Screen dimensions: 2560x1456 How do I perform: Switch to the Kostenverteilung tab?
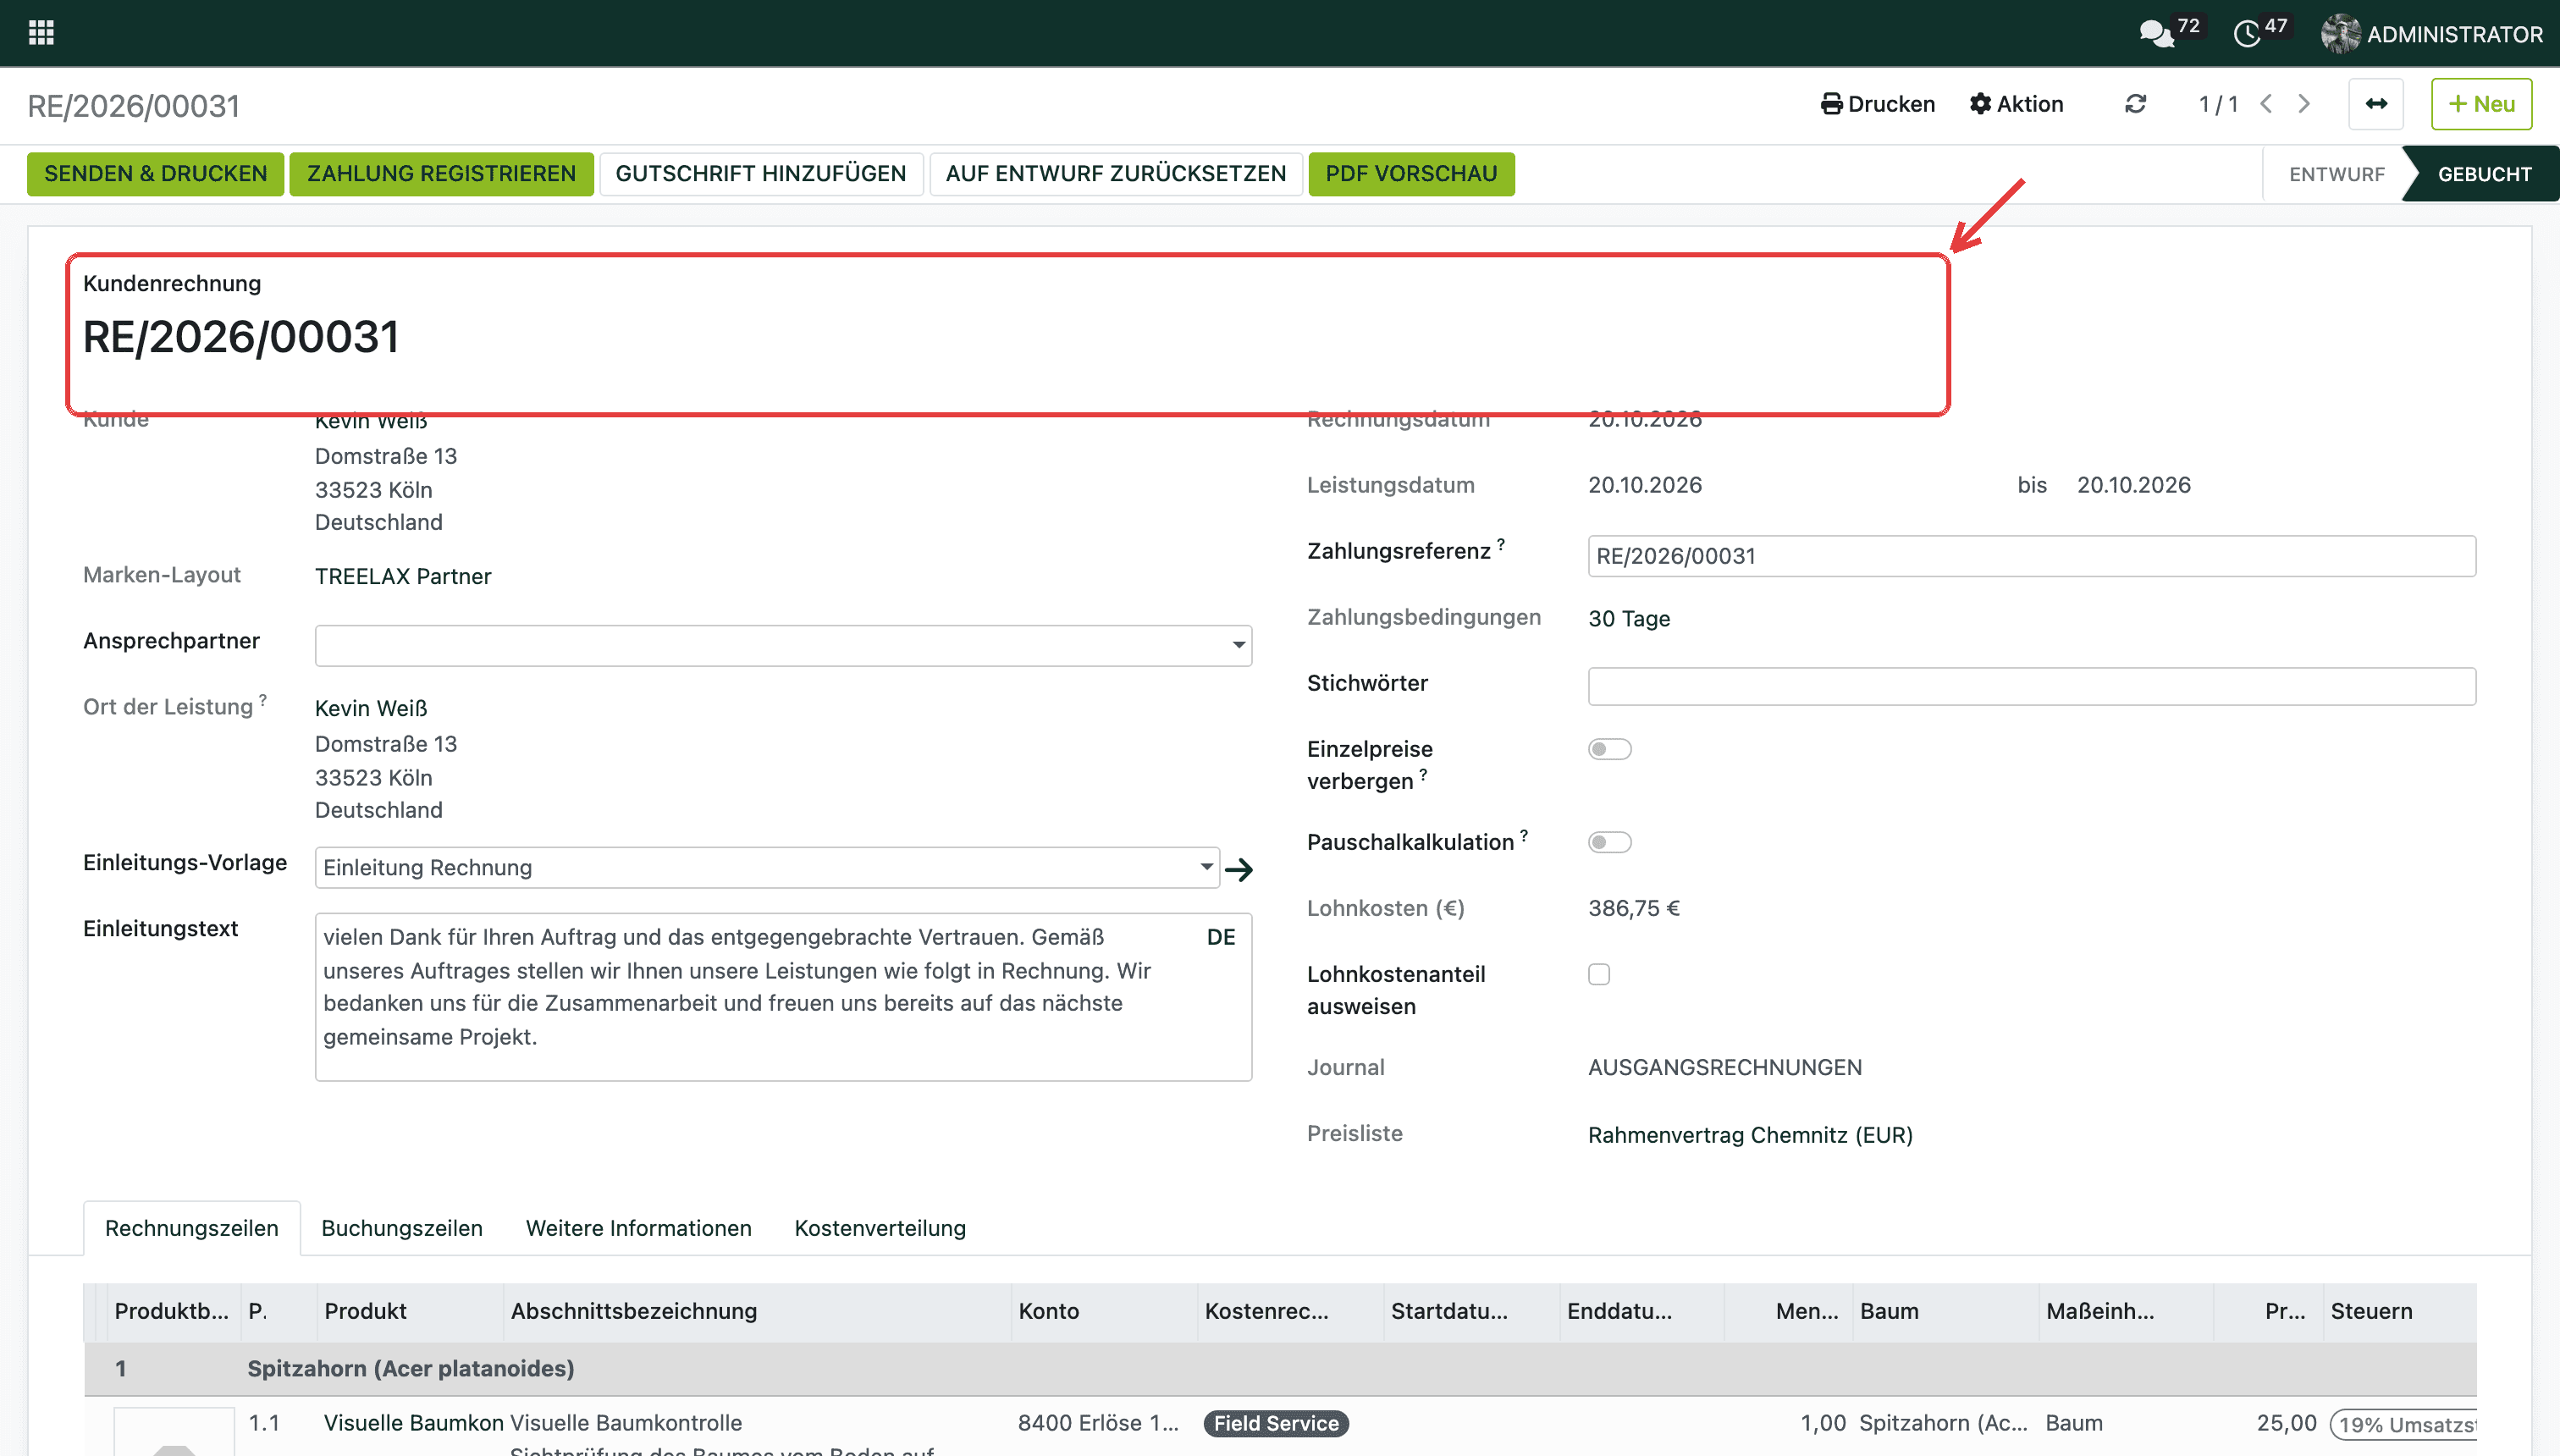tap(880, 1228)
